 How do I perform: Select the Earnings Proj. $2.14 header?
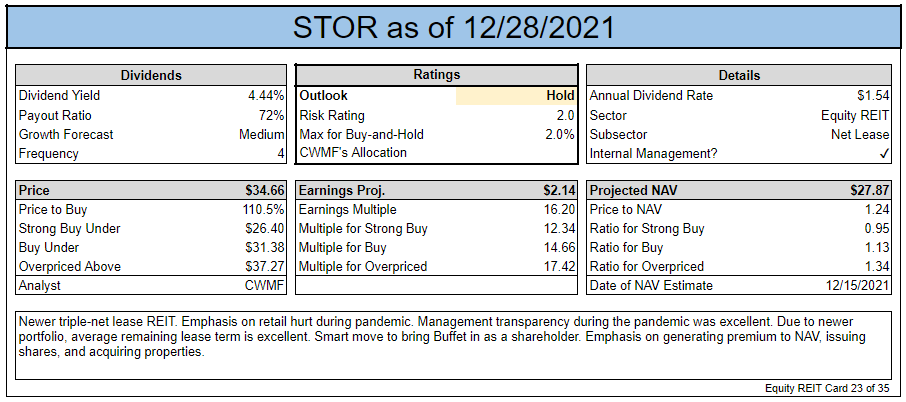point(436,191)
